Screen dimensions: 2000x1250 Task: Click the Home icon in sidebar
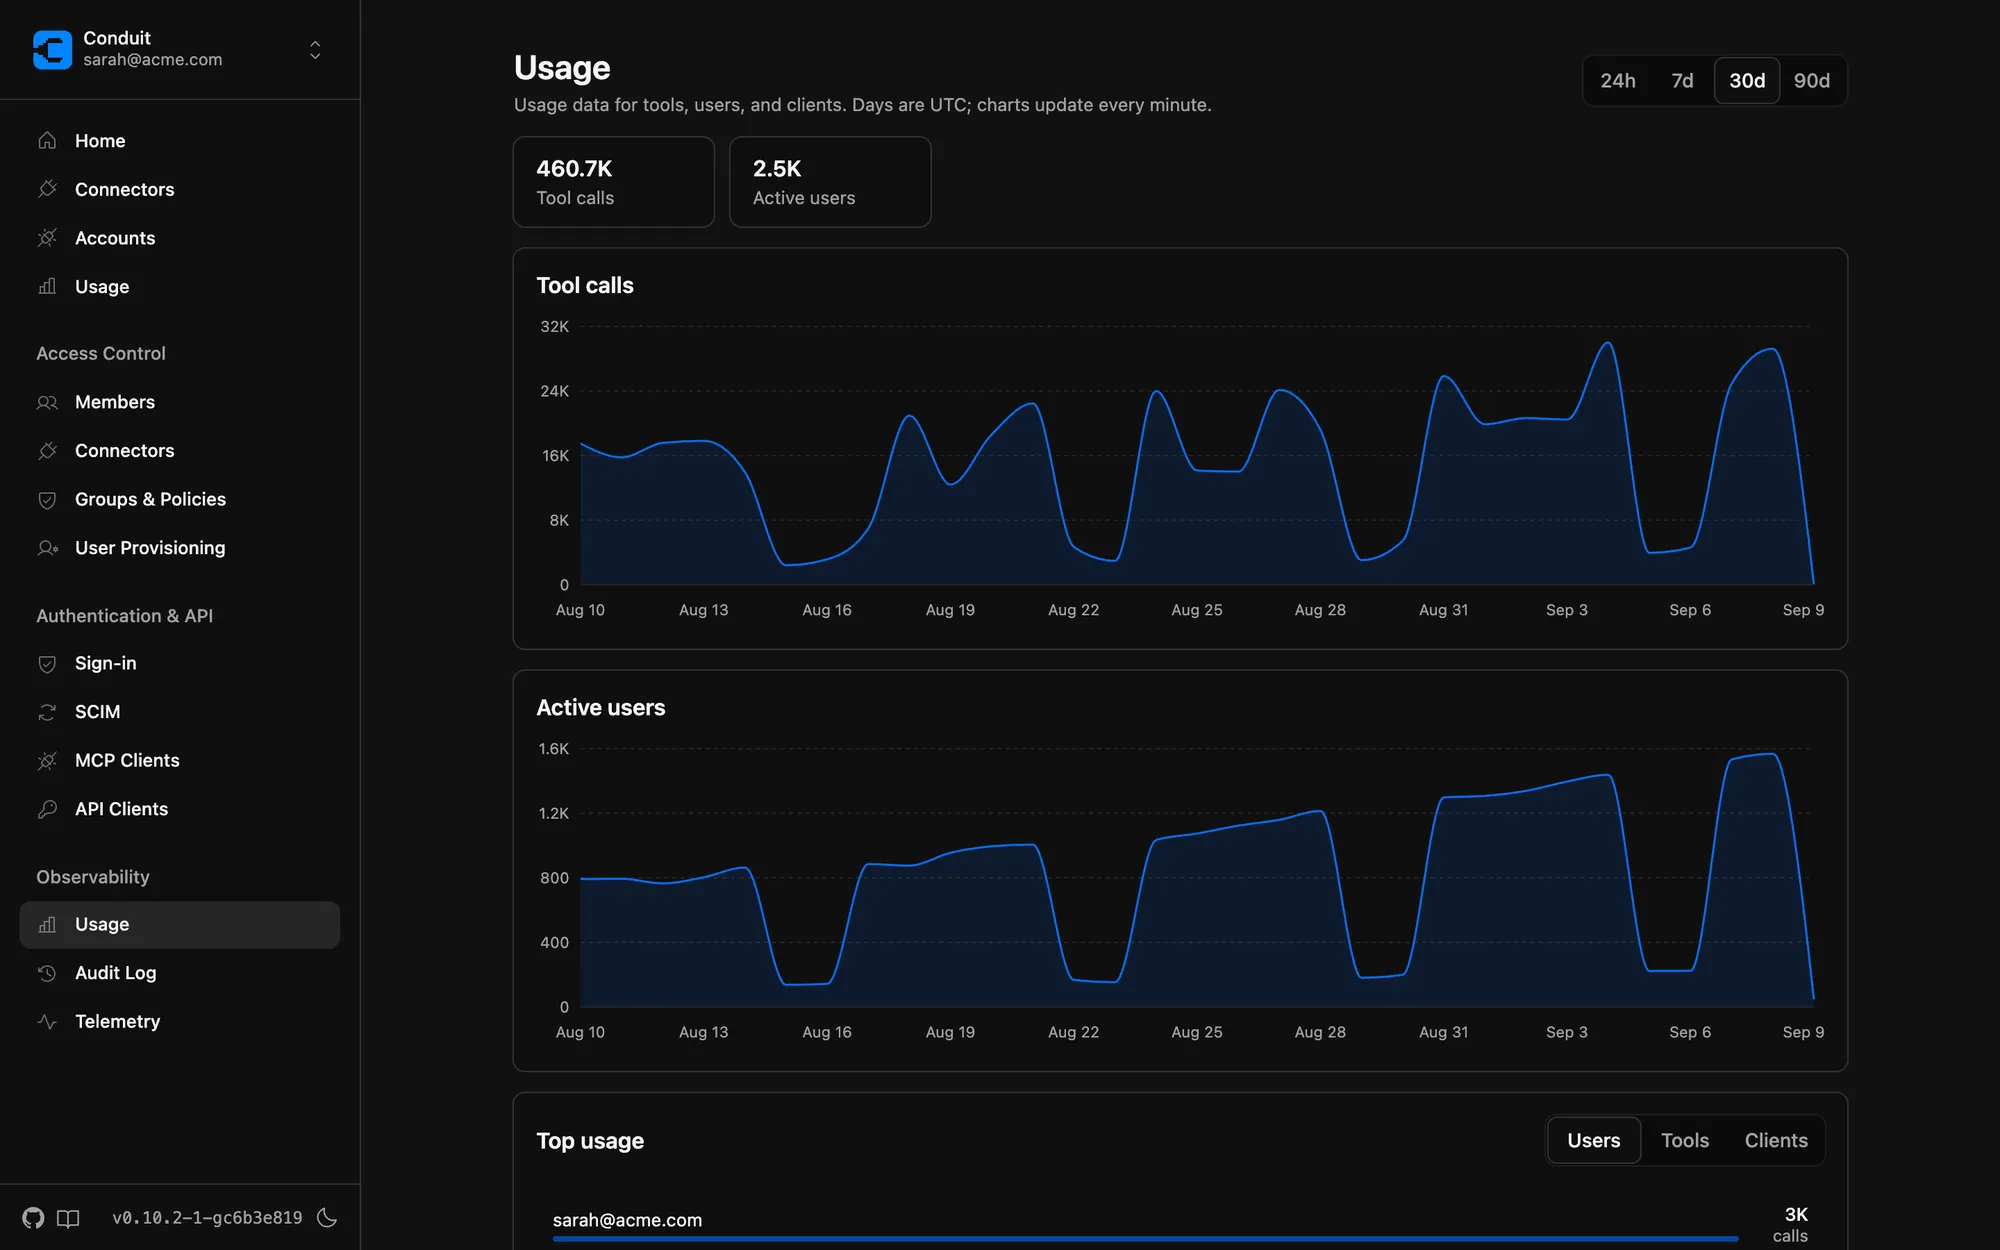pyautogui.click(x=47, y=141)
